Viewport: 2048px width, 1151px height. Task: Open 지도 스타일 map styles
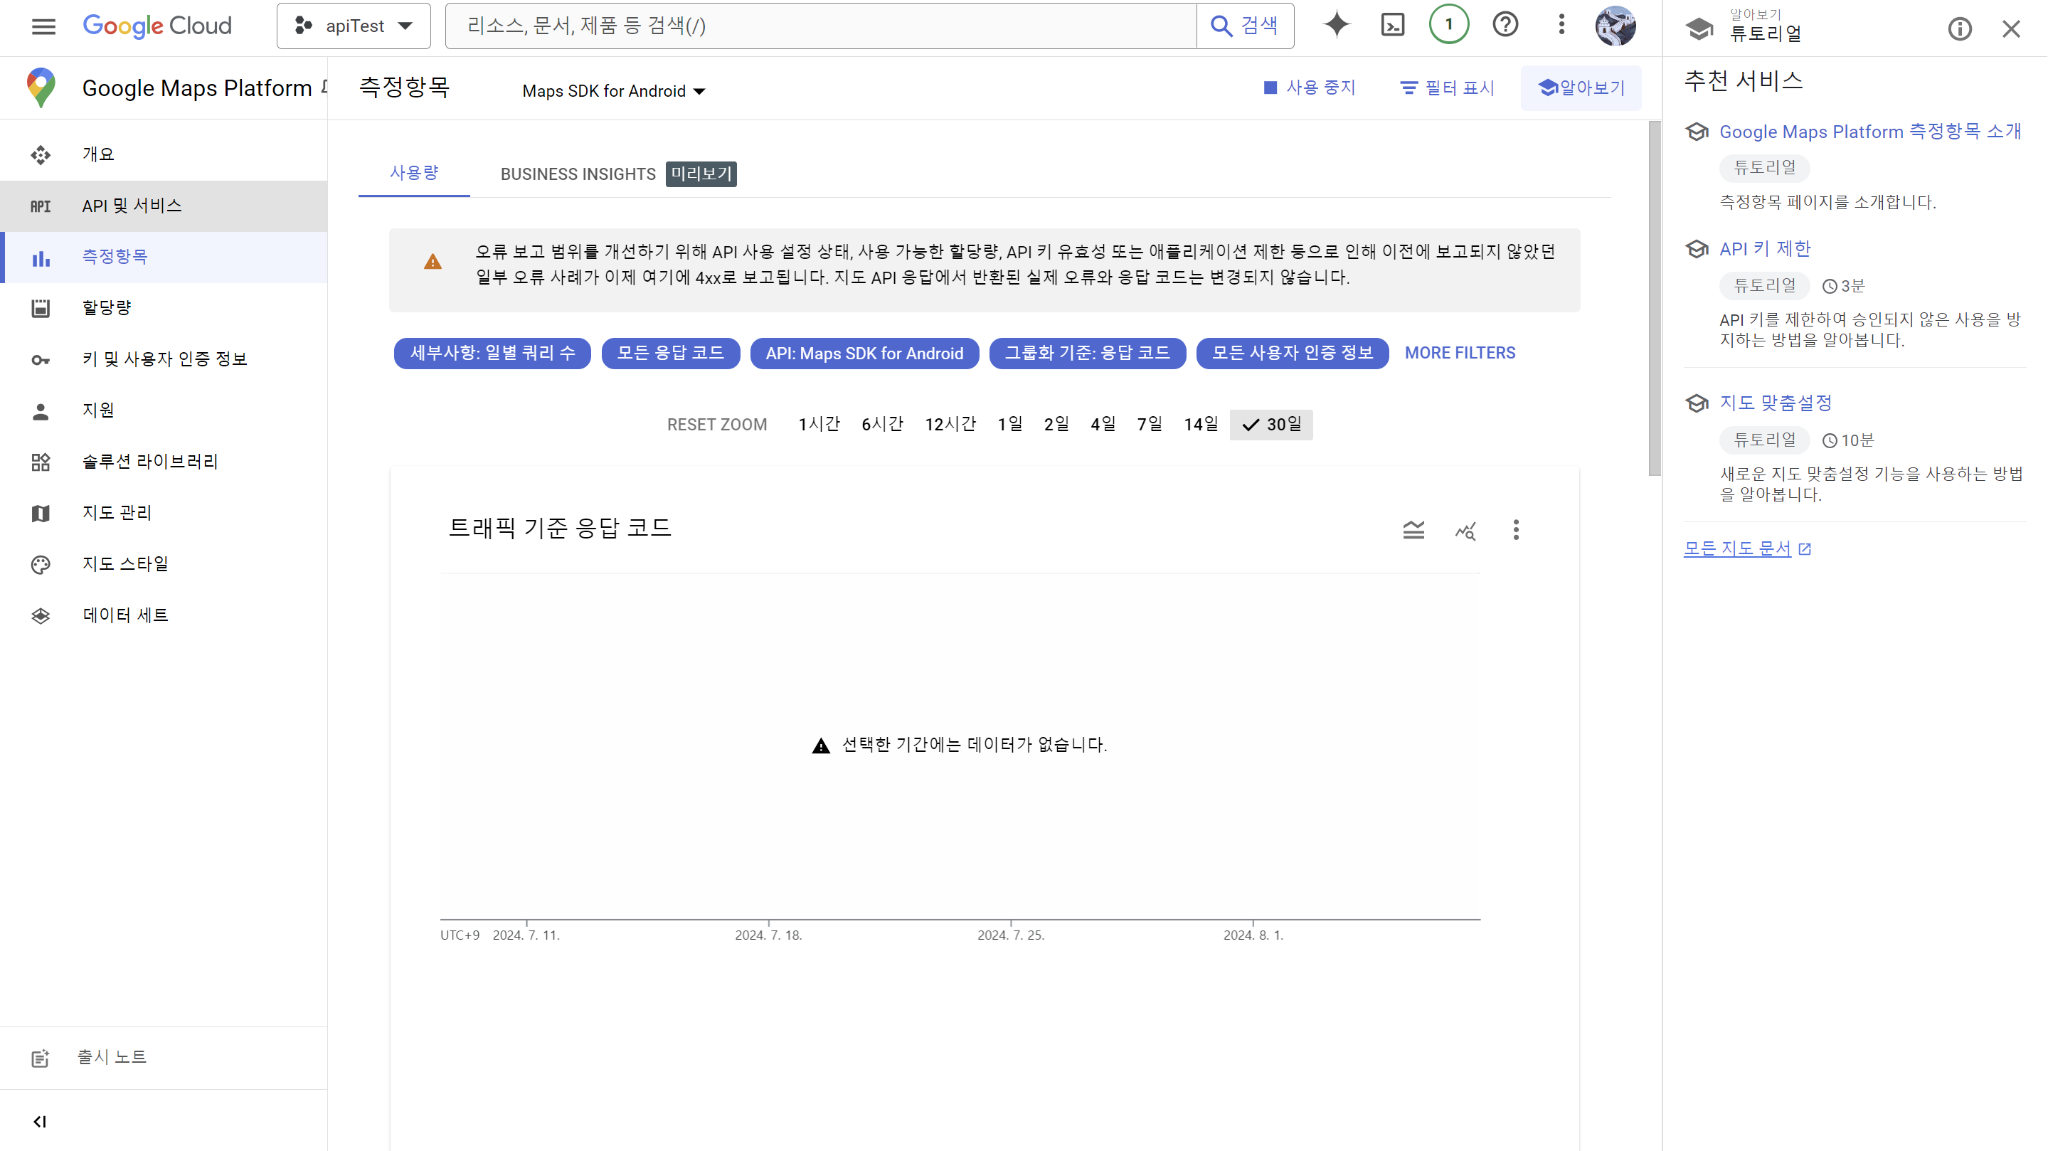pyautogui.click(x=163, y=564)
